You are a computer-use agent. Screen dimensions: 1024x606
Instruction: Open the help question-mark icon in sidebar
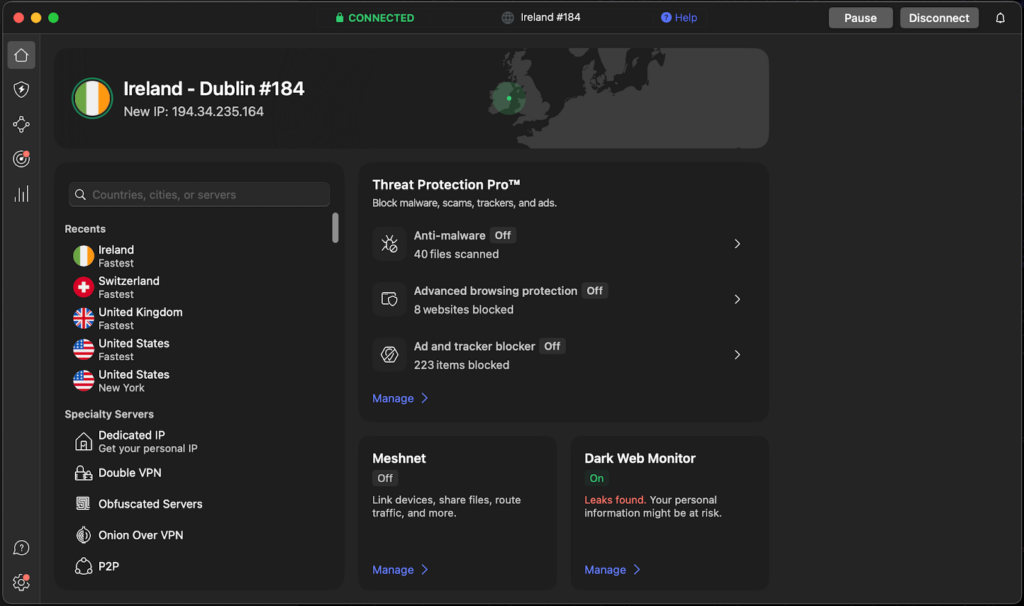pyautogui.click(x=22, y=548)
